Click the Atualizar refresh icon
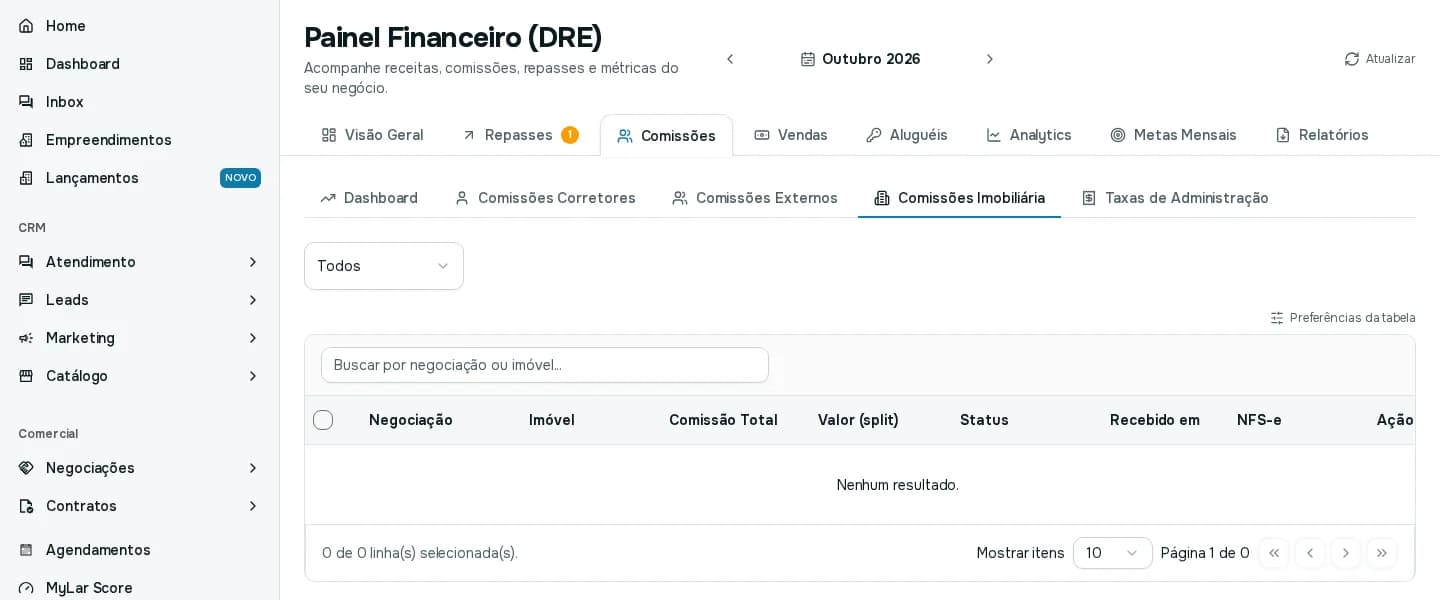Image resolution: width=1440 pixels, height=600 pixels. [1352, 59]
